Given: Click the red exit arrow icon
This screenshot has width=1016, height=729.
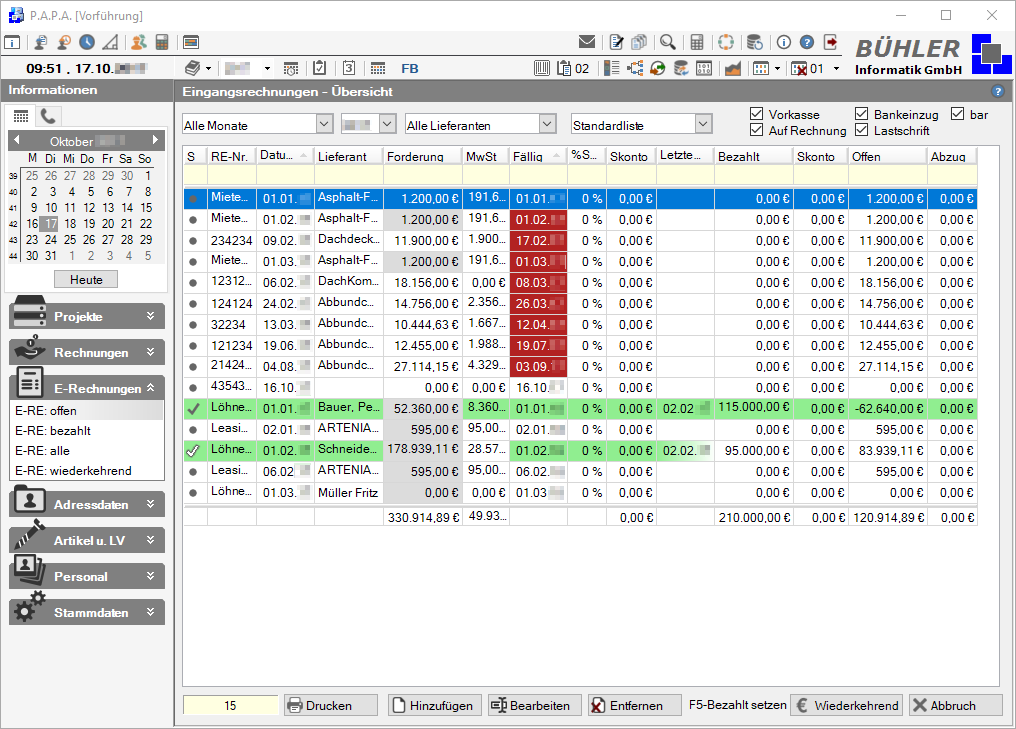Looking at the screenshot, I should pyautogui.click(x=831, y=42).
